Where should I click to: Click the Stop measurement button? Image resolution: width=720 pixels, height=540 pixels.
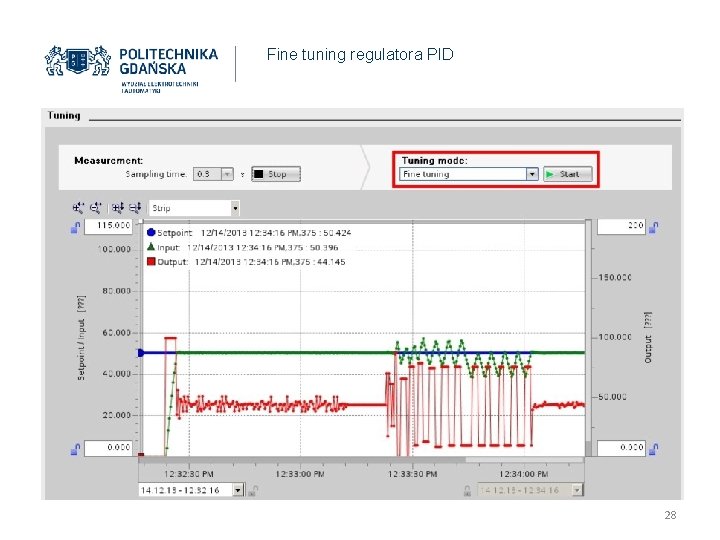click(276, 174)
